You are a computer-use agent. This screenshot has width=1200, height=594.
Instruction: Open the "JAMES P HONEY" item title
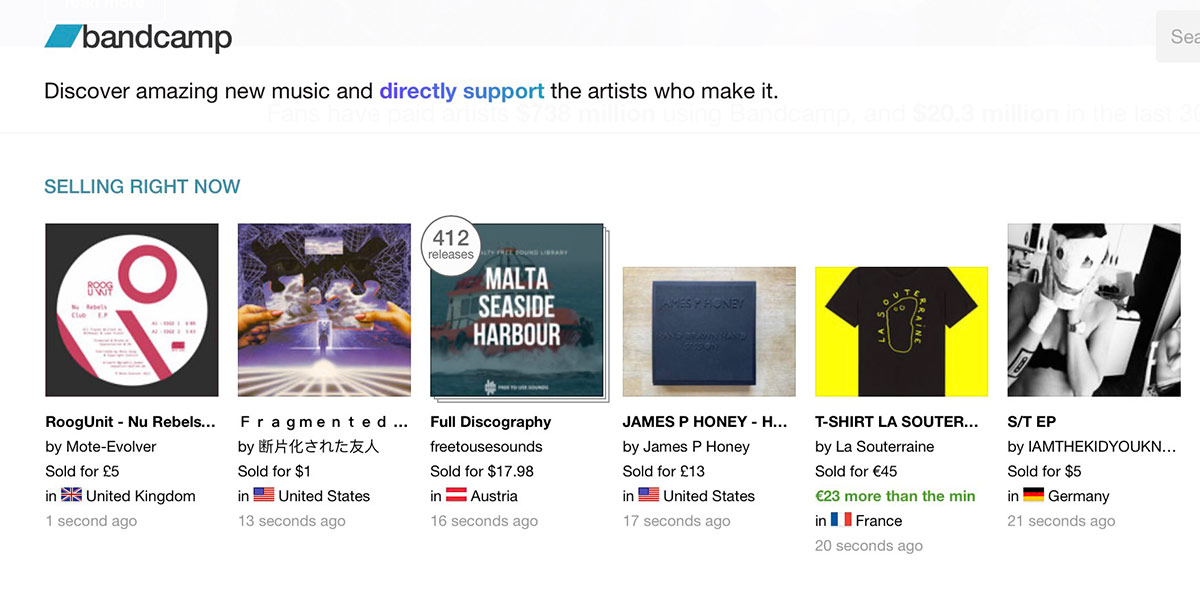705,422
